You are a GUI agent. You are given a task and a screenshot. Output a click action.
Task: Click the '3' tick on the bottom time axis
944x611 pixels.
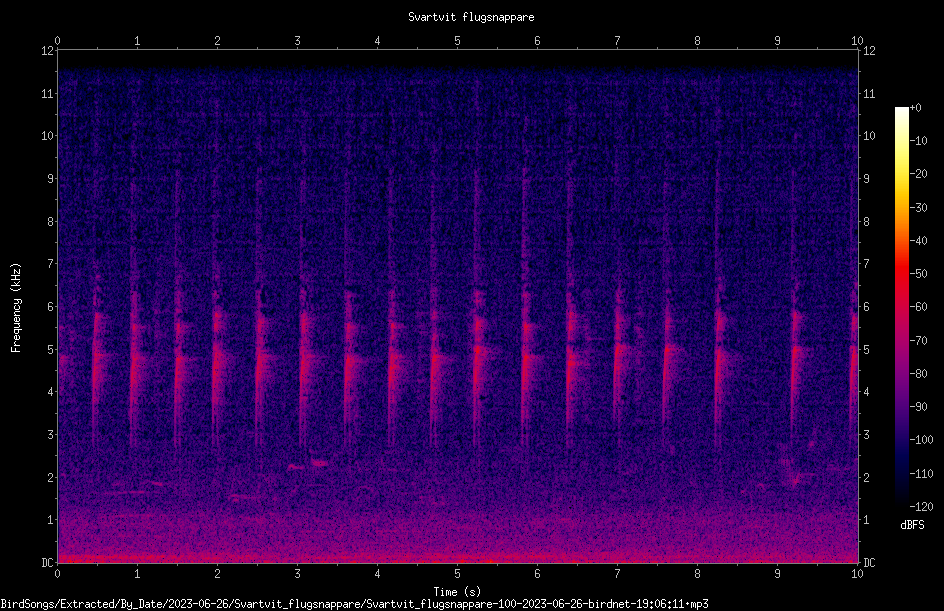tap(297, 574)
